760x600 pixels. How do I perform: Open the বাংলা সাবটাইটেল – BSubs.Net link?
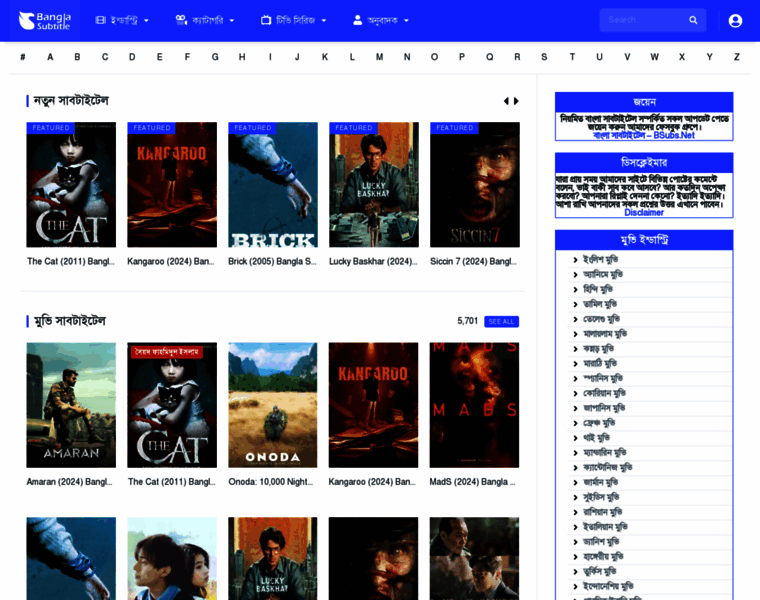pos(644,136)
